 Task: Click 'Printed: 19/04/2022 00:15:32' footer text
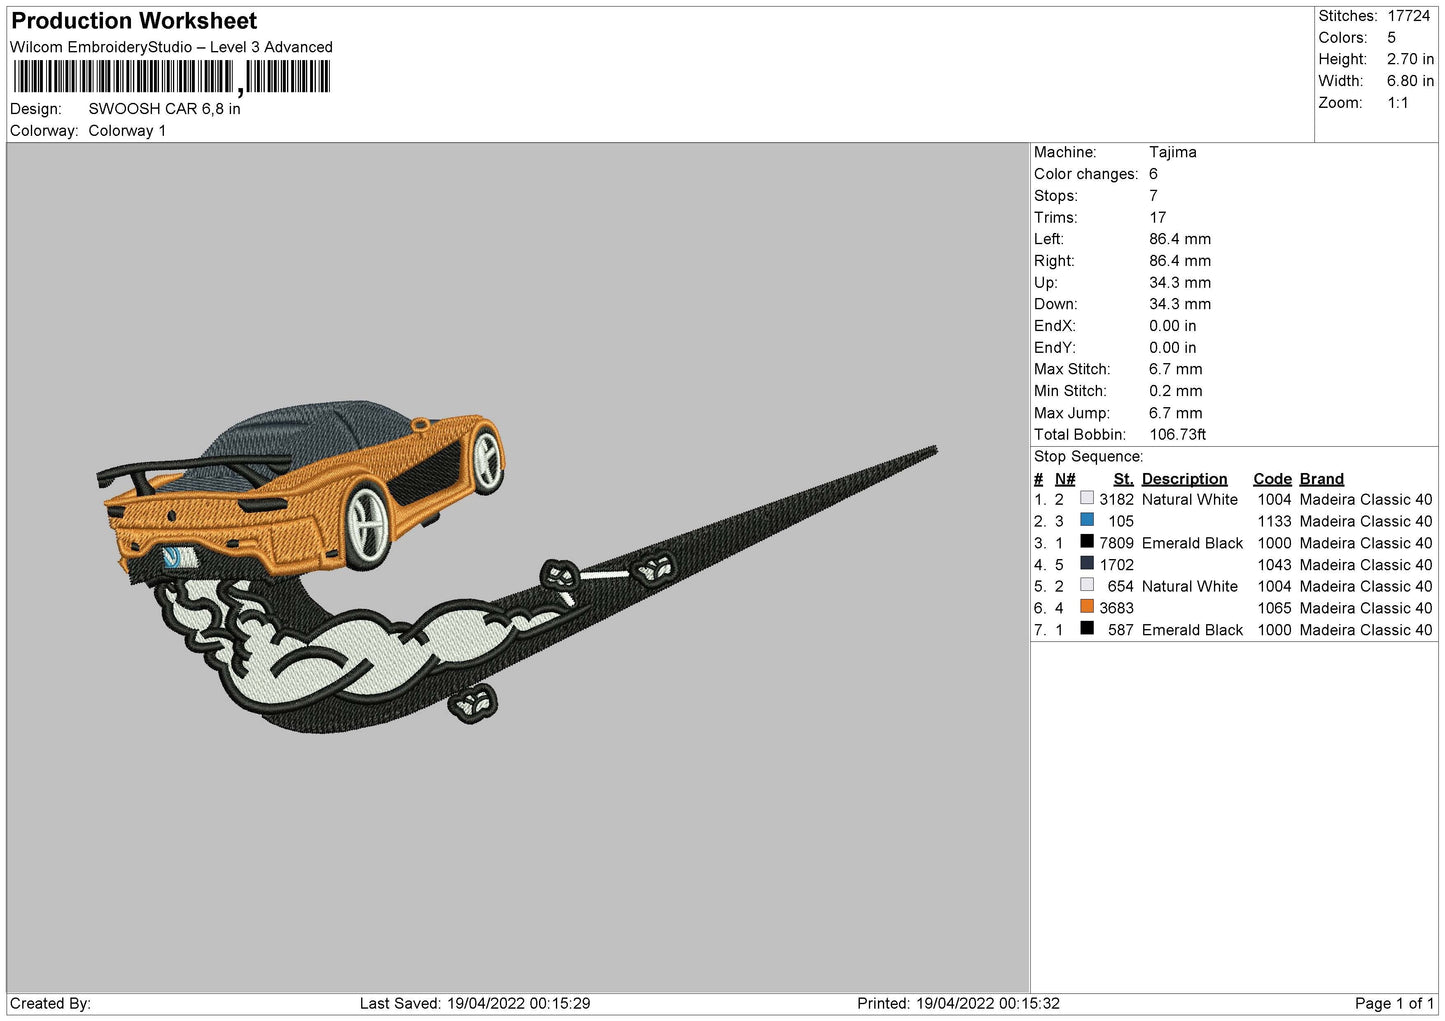958,1003
